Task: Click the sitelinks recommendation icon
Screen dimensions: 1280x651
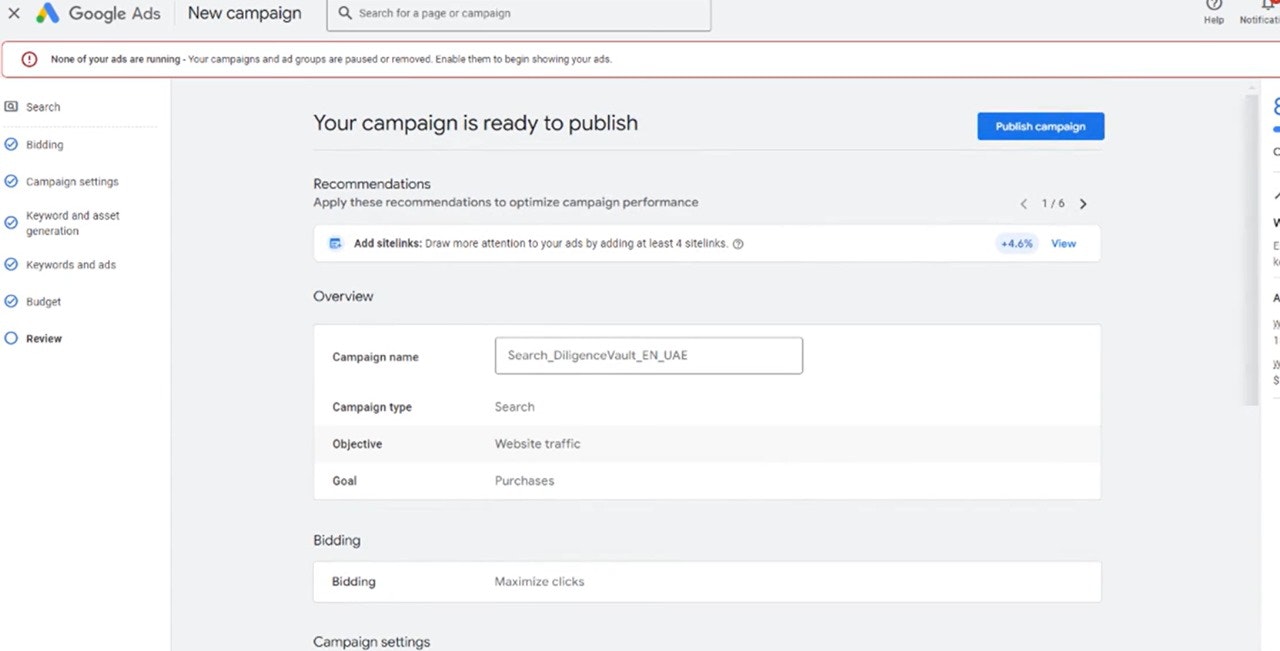Action: coord(336,243)
